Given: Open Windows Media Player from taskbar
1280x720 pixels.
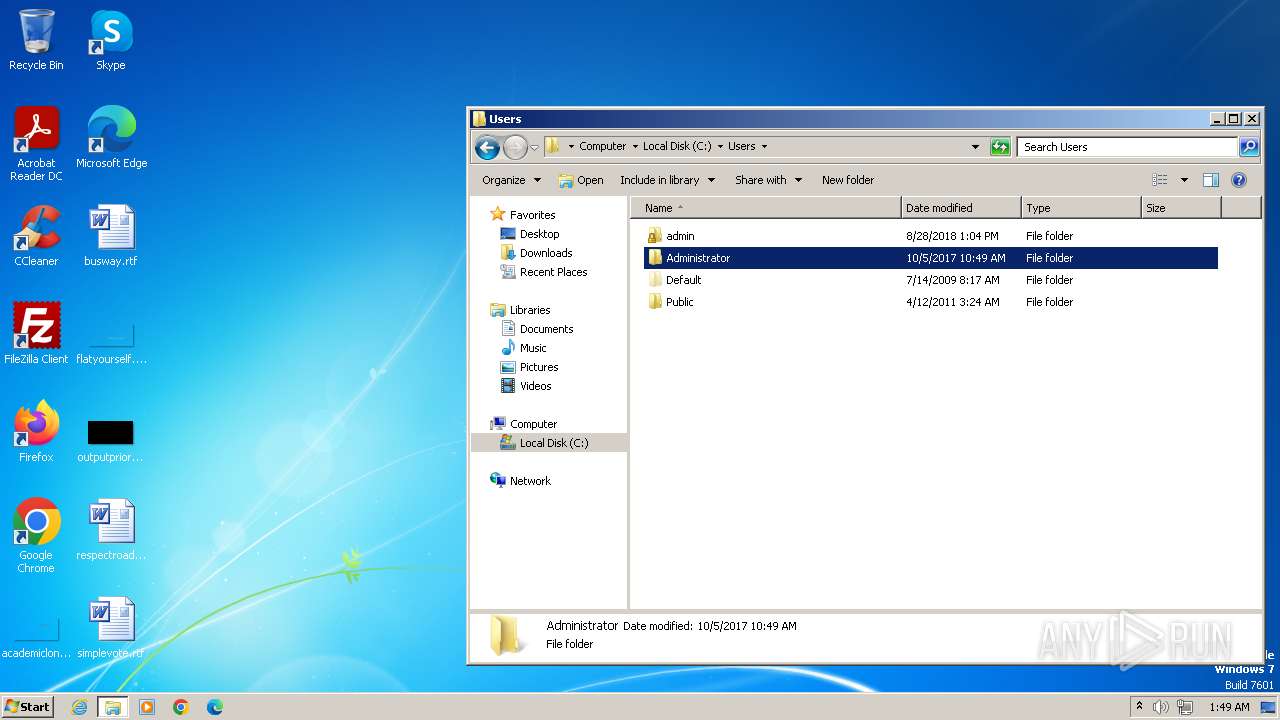Looking at the screenshot, I should [x=147, y=707].
